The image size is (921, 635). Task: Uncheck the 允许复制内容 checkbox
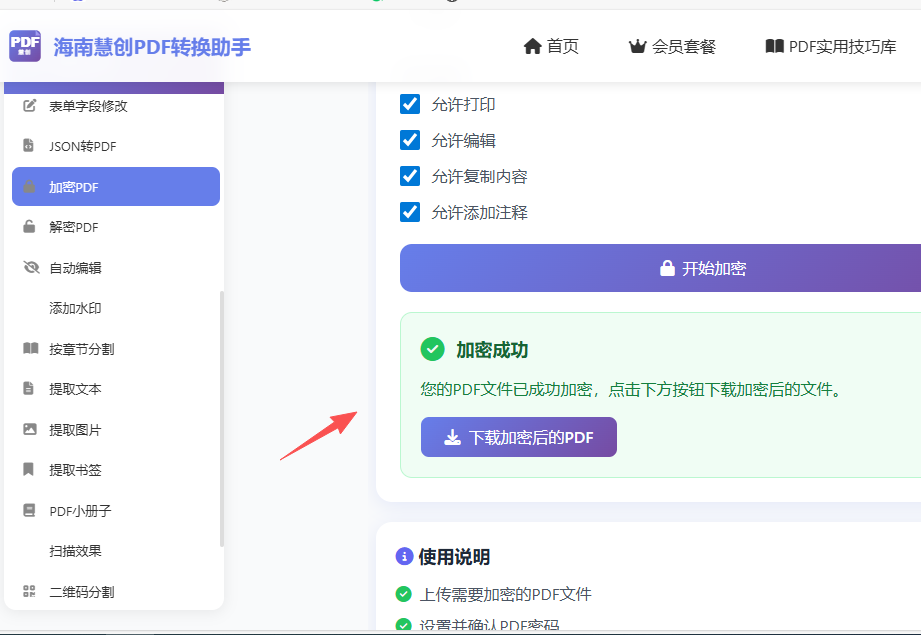tap(410, 176)
